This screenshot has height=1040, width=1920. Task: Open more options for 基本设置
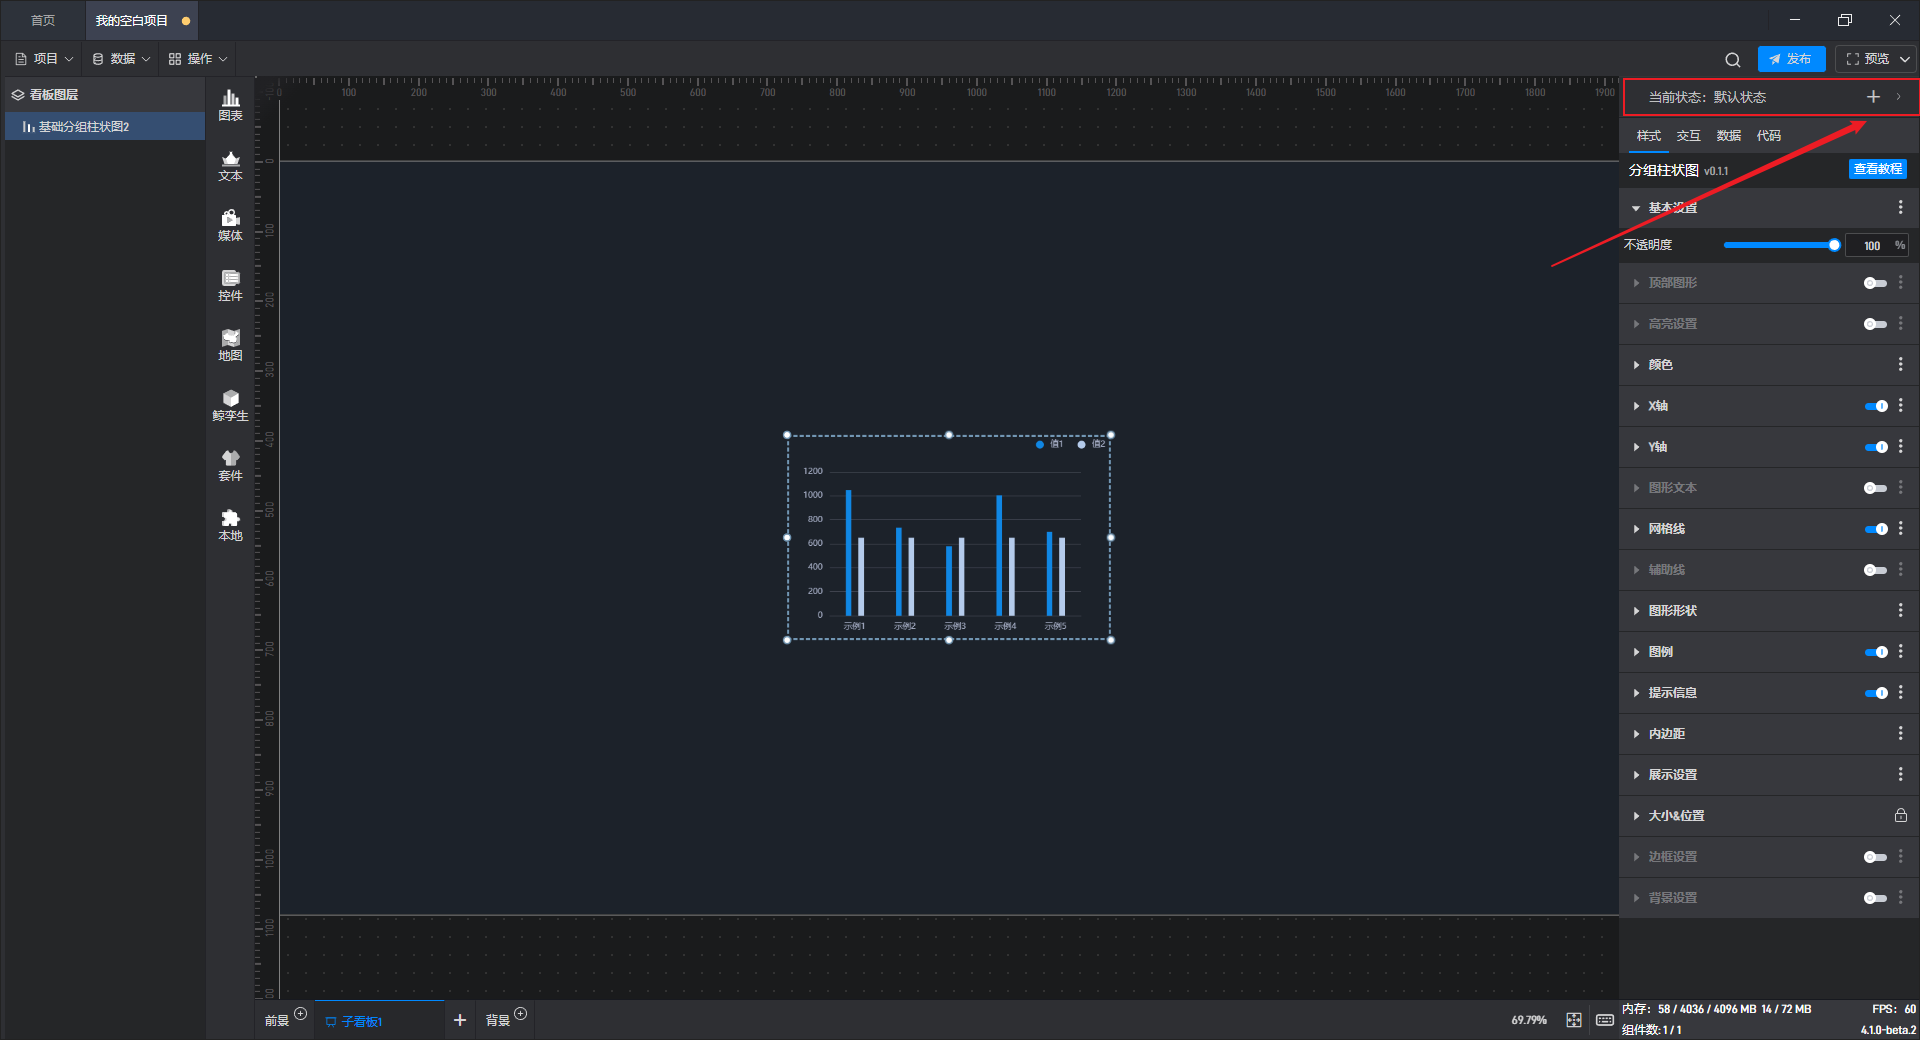(x=1900, y=207)
